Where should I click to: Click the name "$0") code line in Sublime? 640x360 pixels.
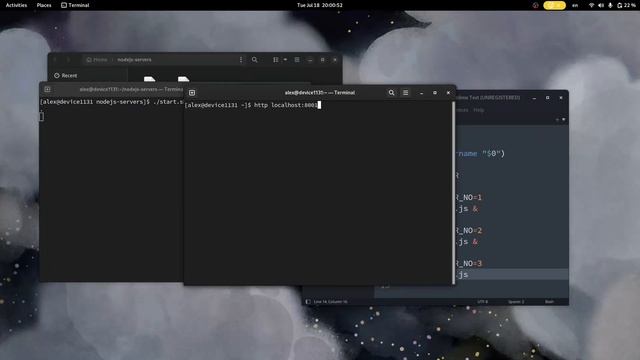click(481, 153)
